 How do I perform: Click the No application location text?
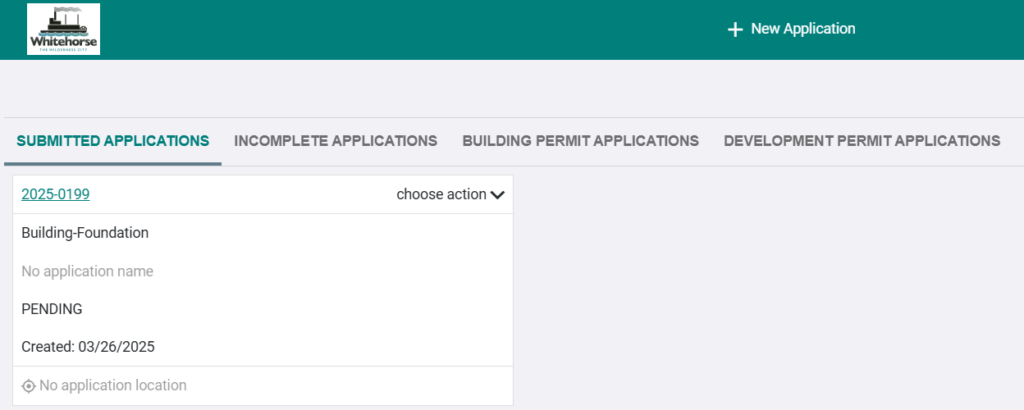pyautogui.click(x=112, y=386)
